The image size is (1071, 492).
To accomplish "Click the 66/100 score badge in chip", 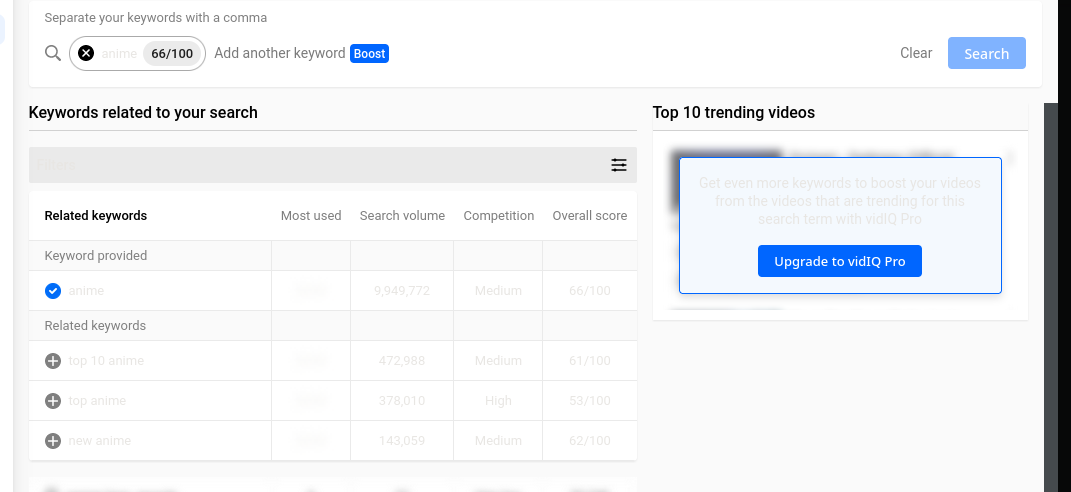I will (x=172, y=53).
